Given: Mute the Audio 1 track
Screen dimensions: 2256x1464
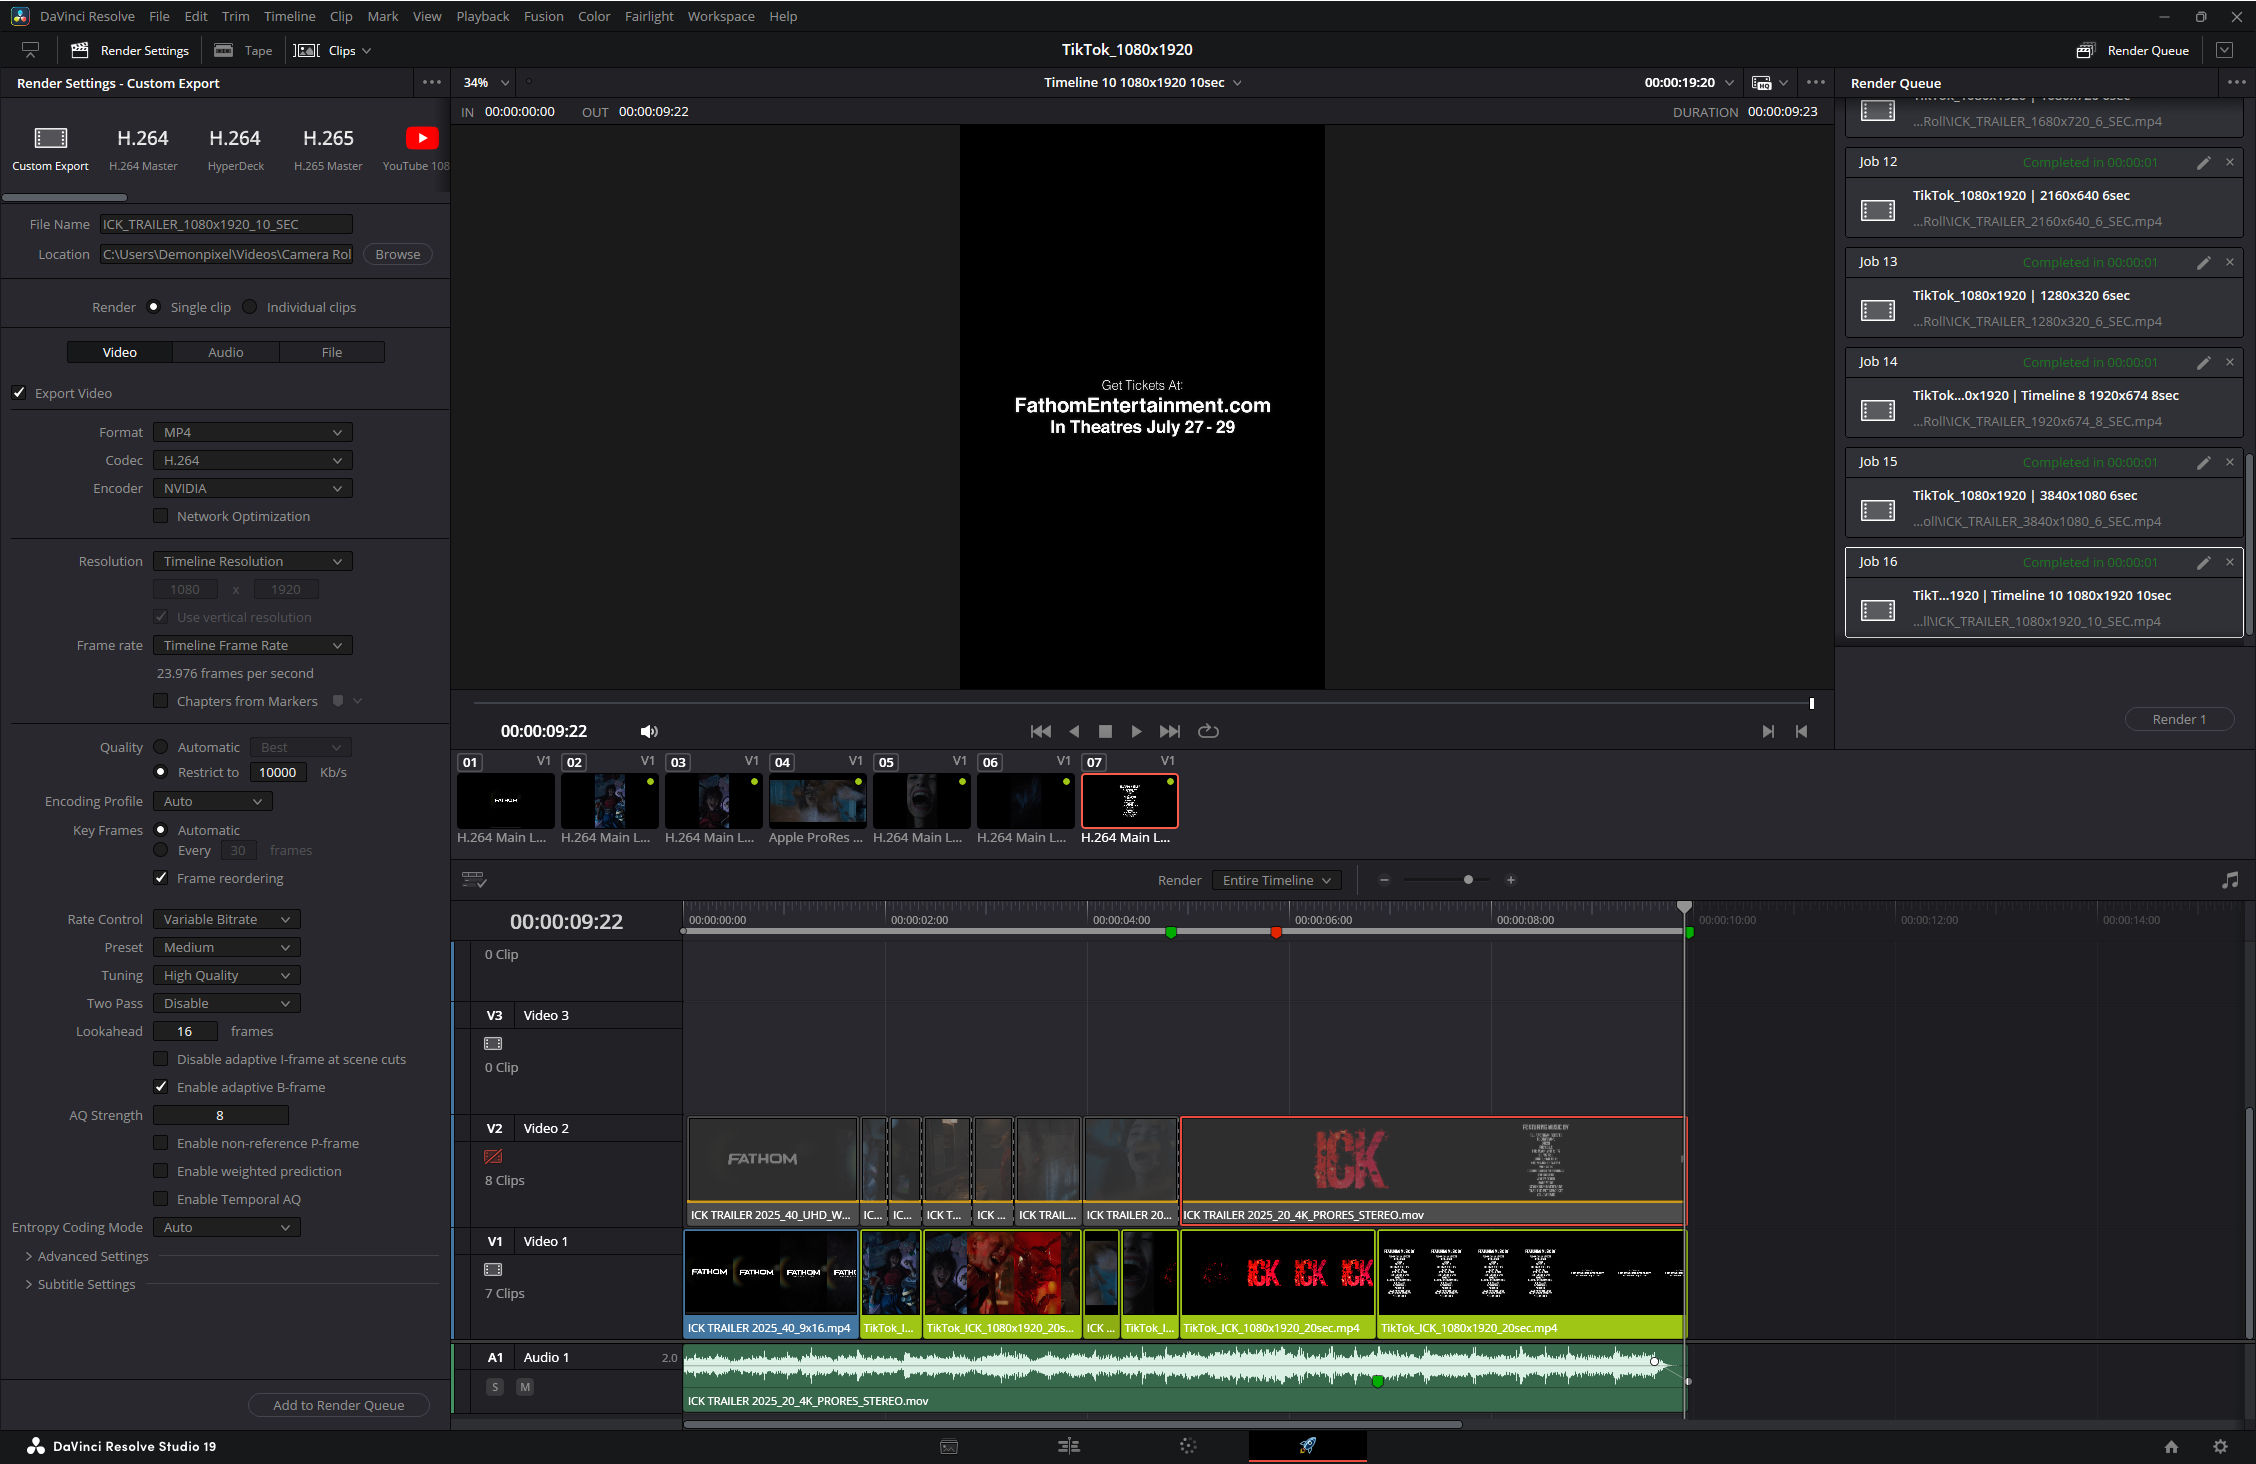Looking at the screenshot, I should [525, 1387].
